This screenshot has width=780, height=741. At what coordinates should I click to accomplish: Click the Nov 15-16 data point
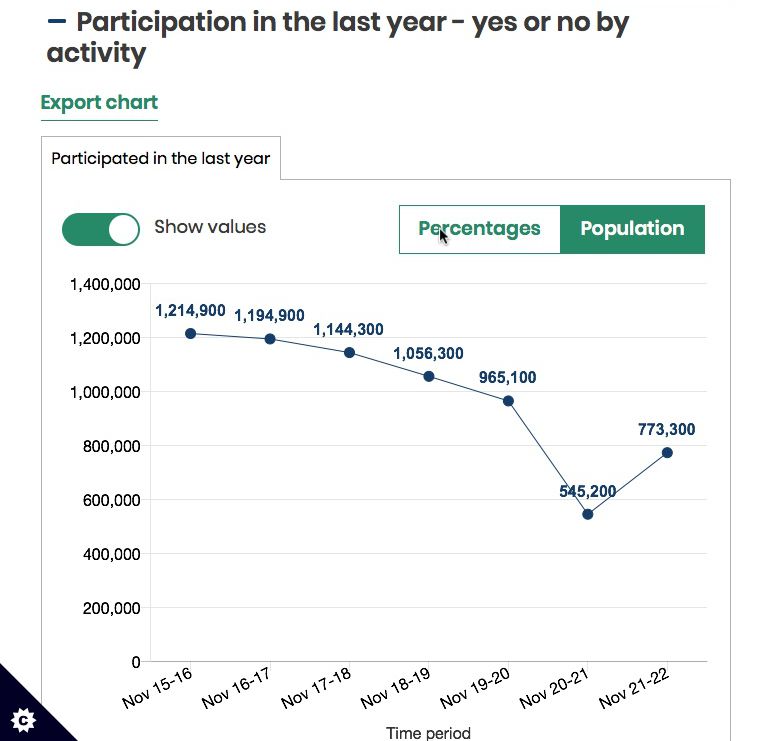pos(190,333)
